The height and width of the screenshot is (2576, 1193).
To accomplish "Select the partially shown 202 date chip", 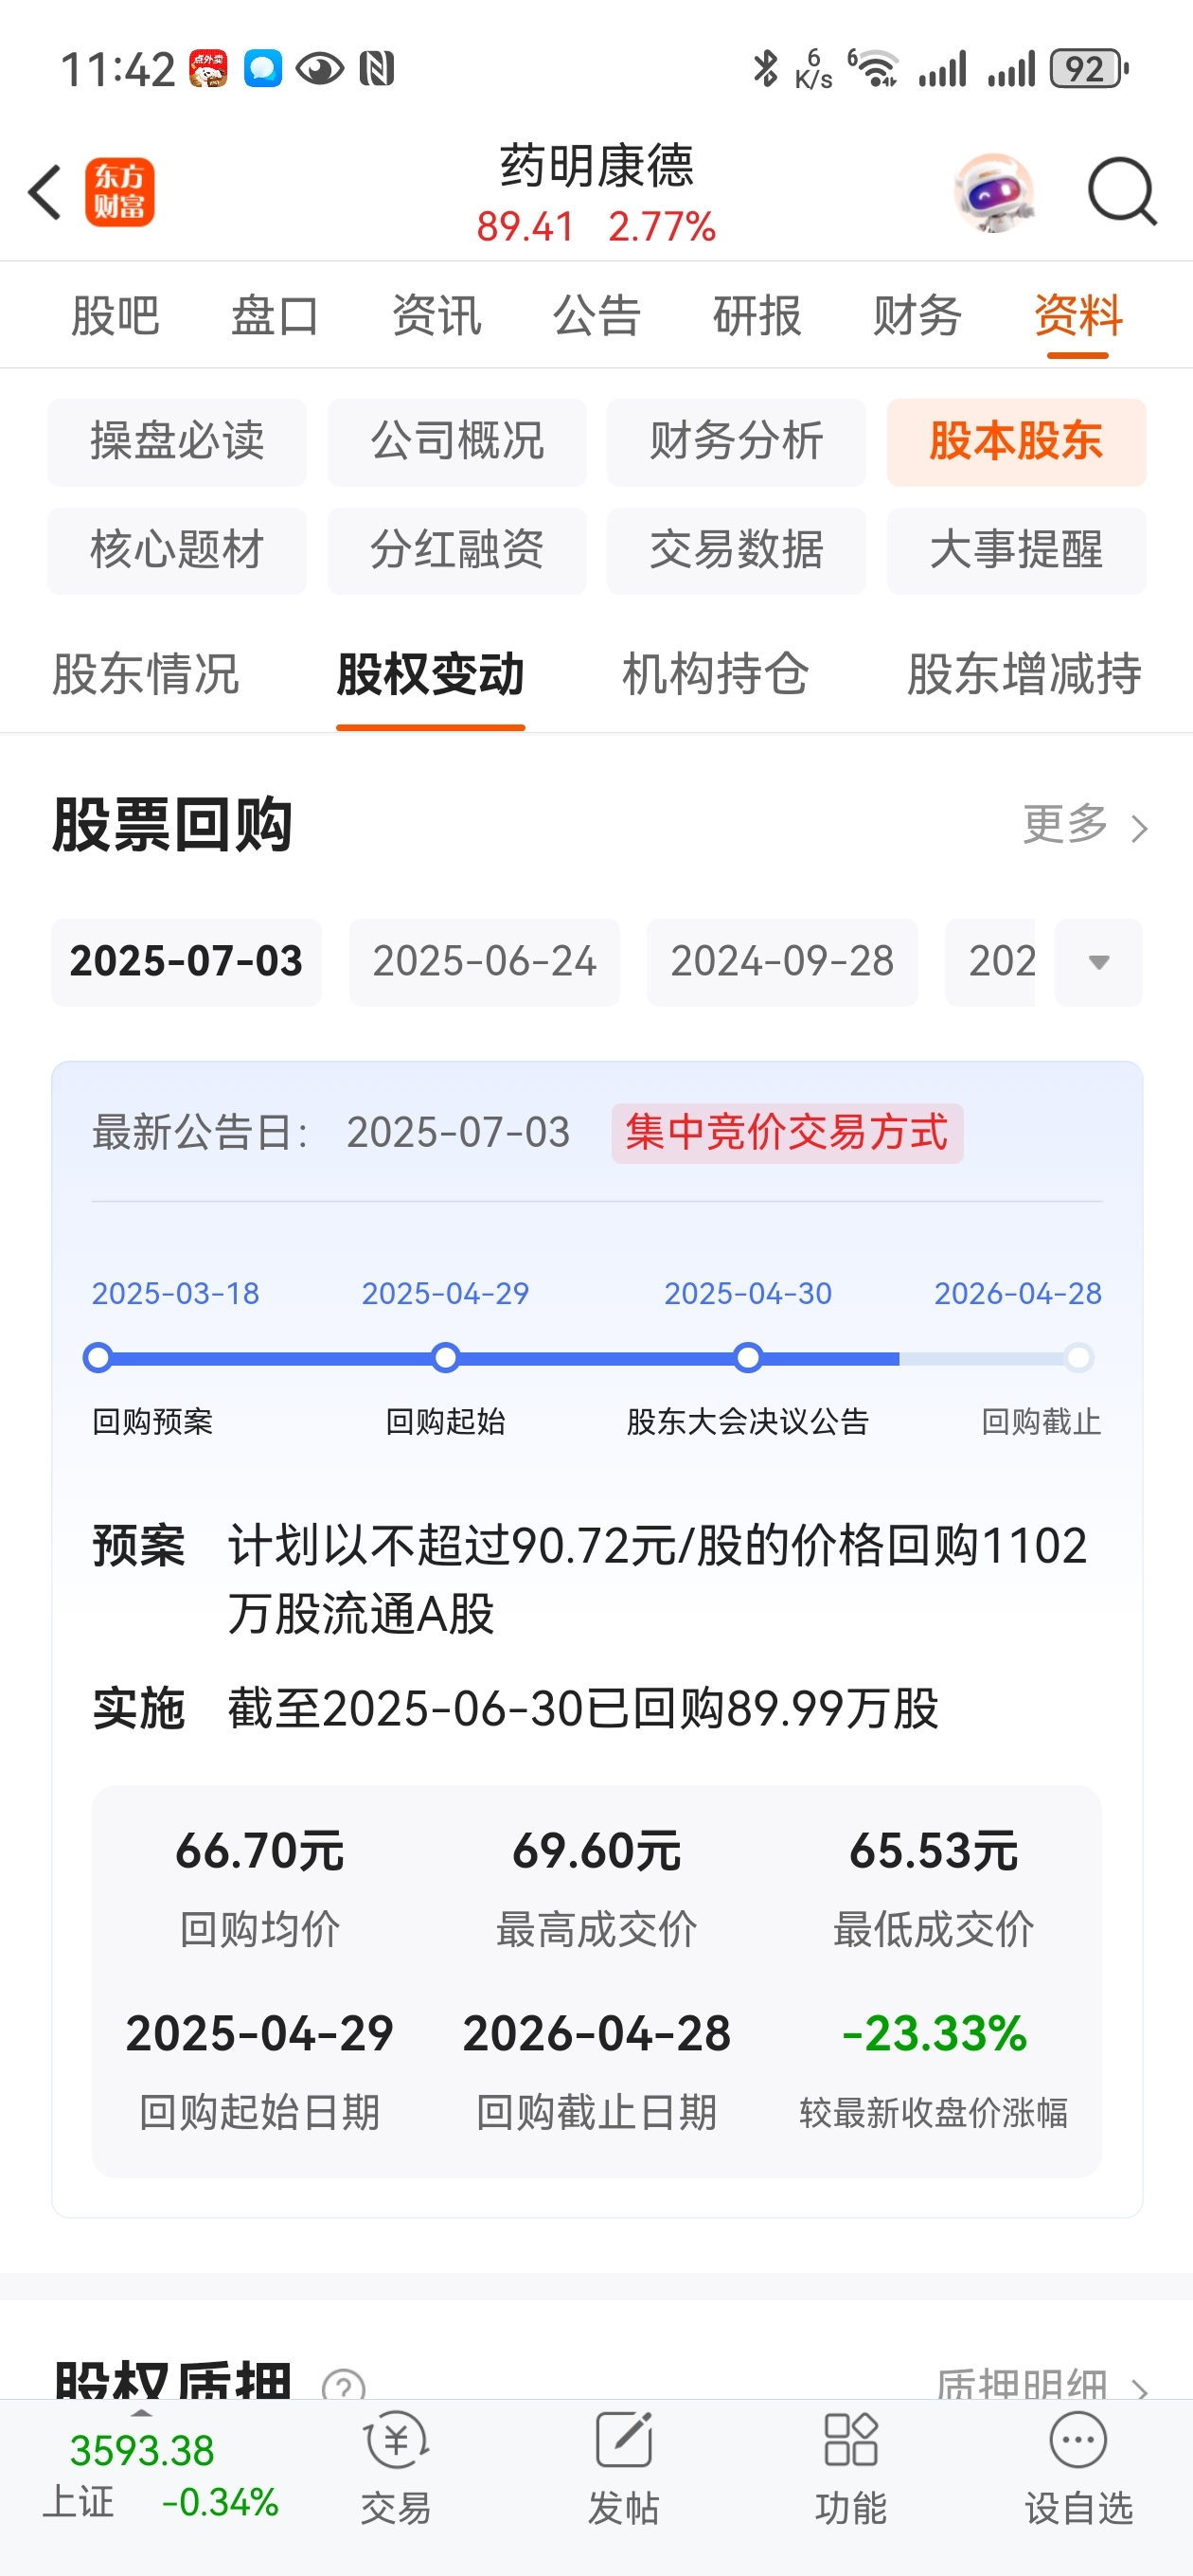I will (990, 962).
